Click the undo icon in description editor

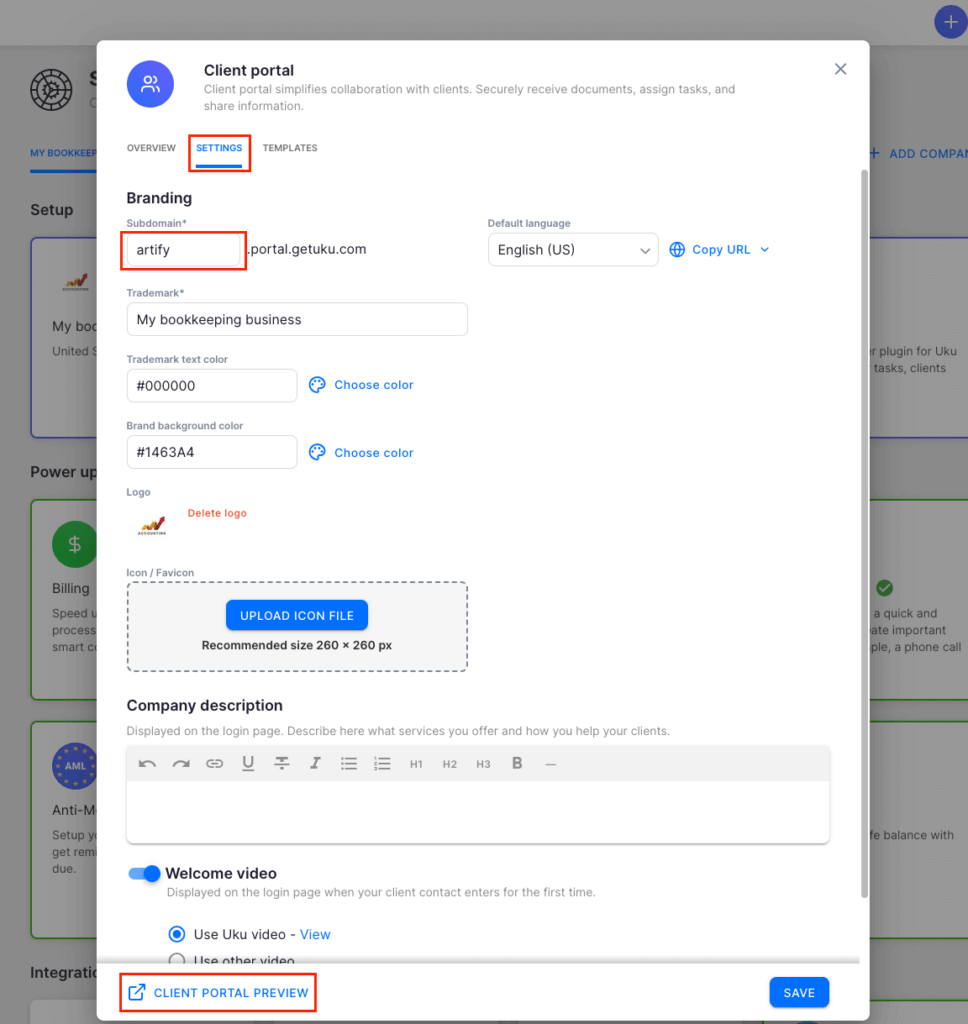[147, 763]
